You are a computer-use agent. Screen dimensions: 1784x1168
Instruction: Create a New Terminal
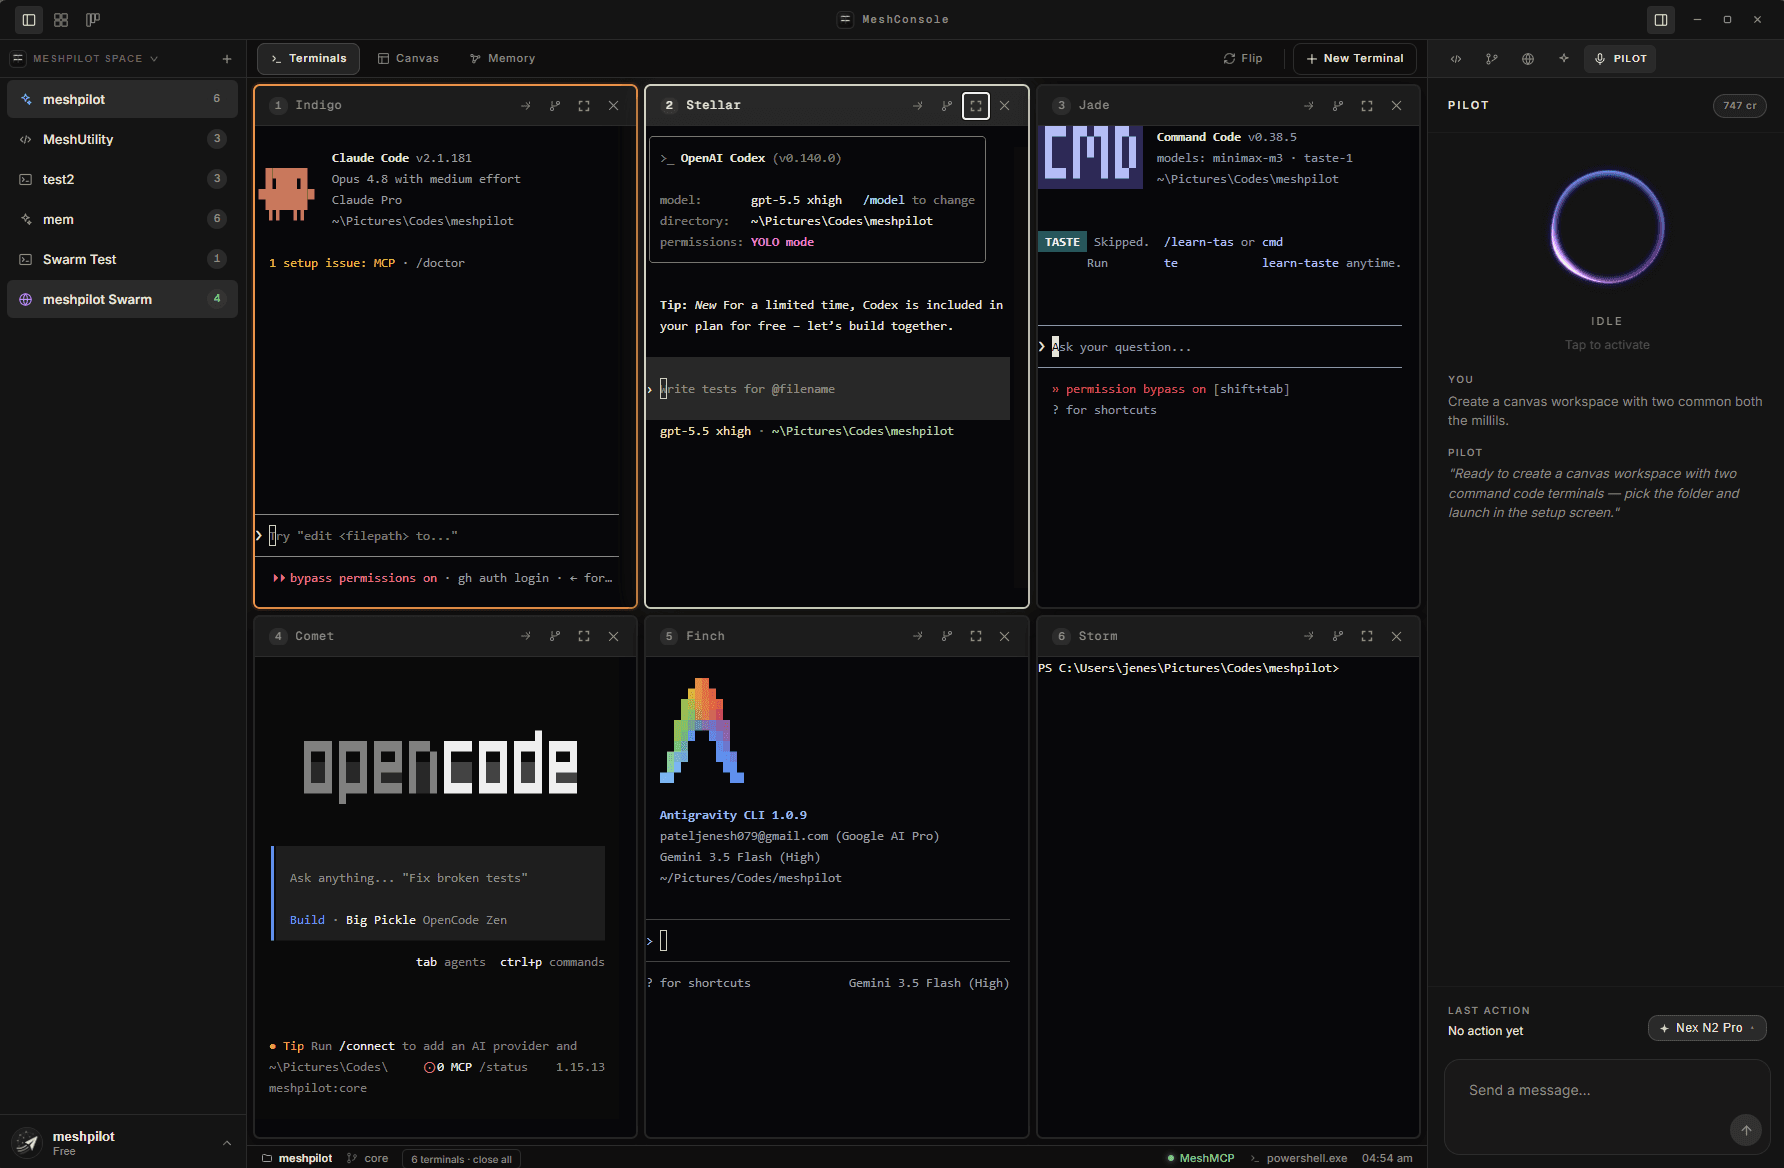[x=1355, y=59]
